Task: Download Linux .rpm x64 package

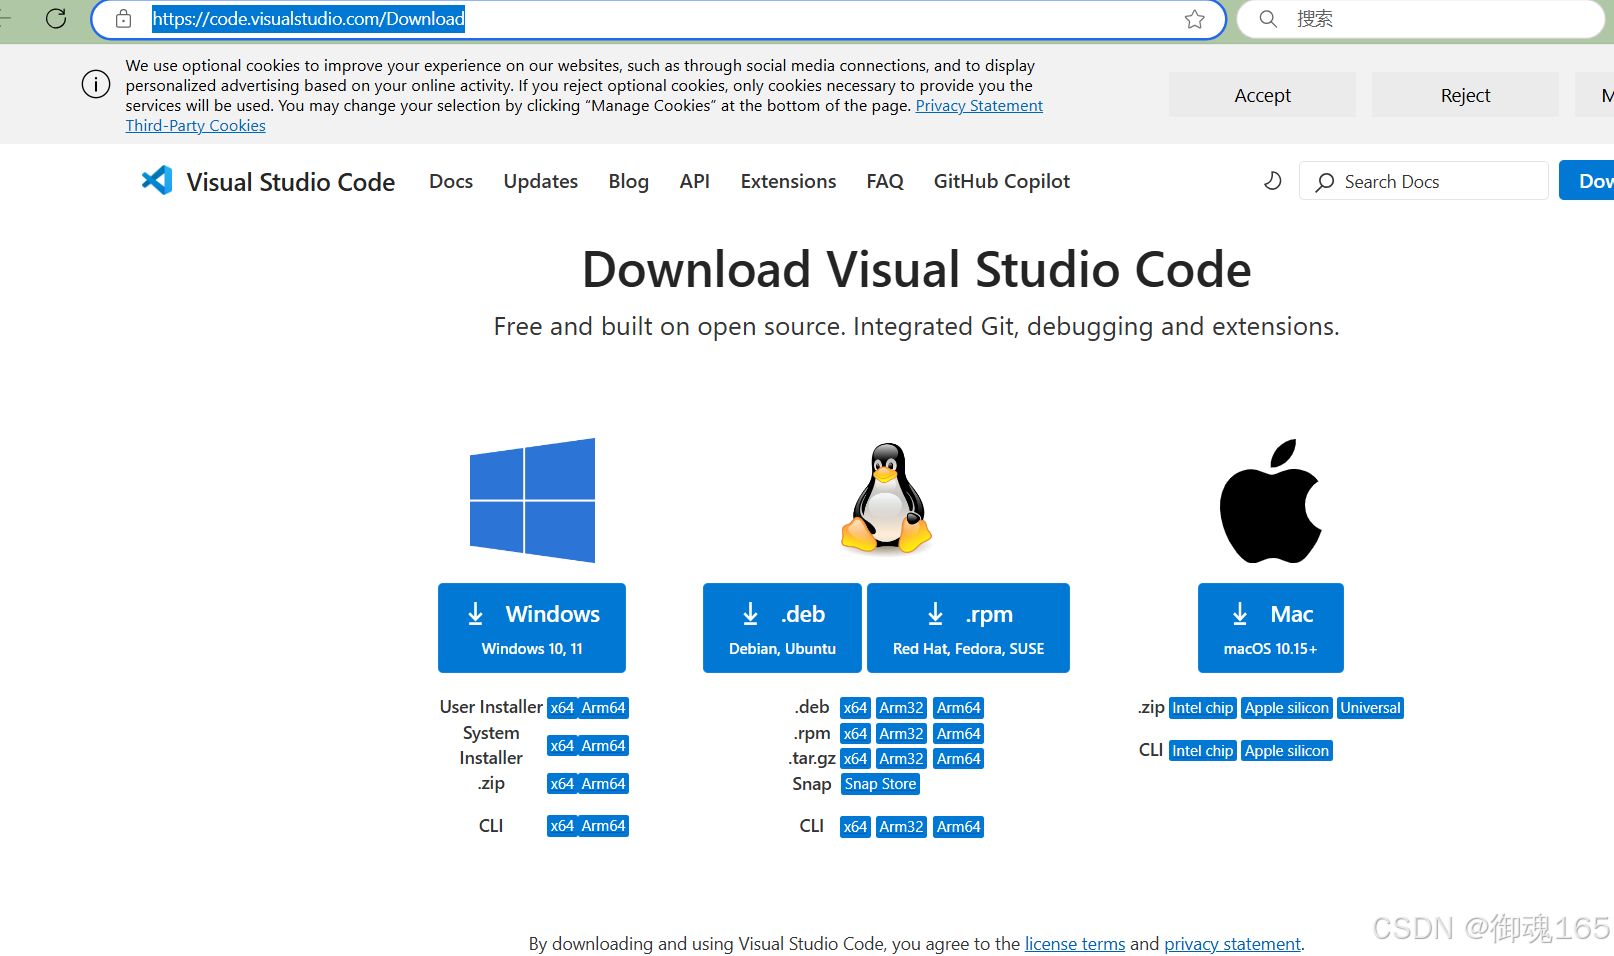Action: point(855,734)
